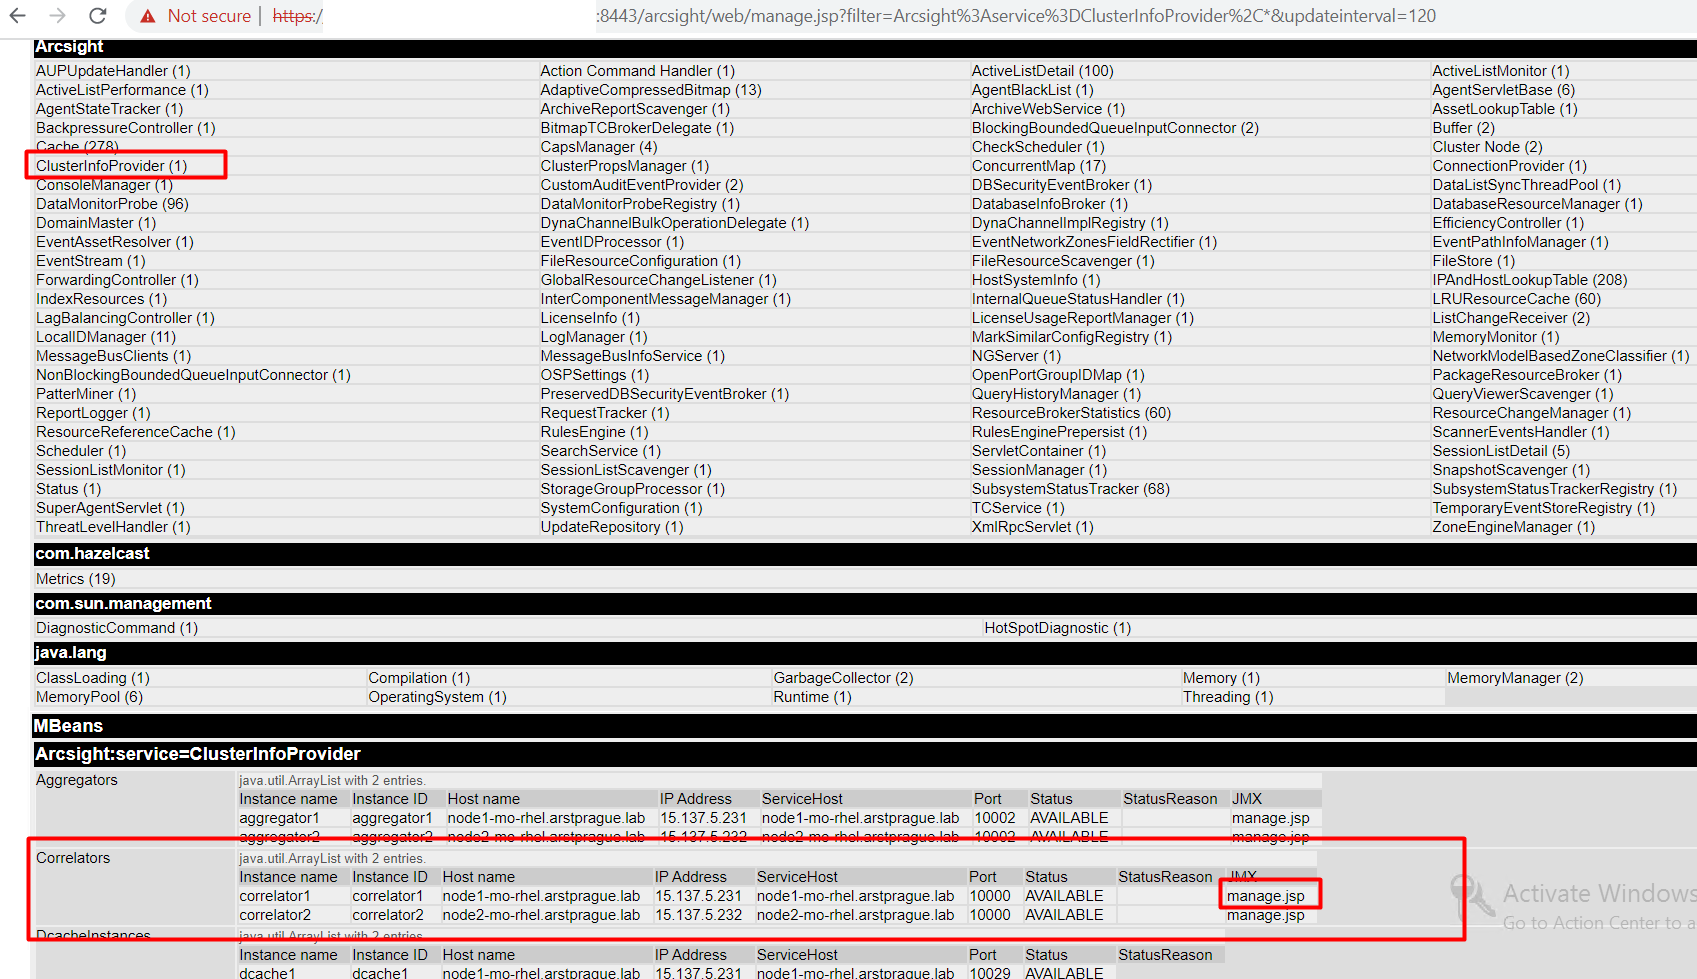Image resolution: width=1697 pixels, height=979 pixels.
Task: Open the Threading (1) link
Action: coord(1228,697)
